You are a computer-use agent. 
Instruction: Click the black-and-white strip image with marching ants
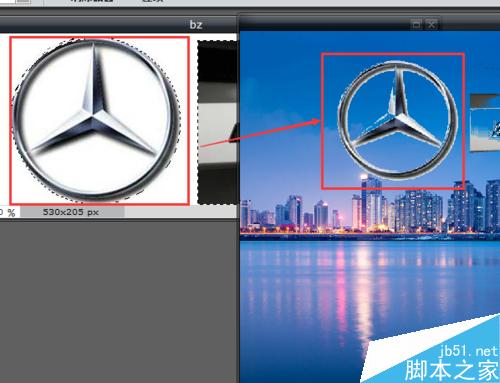pos(218,122)
